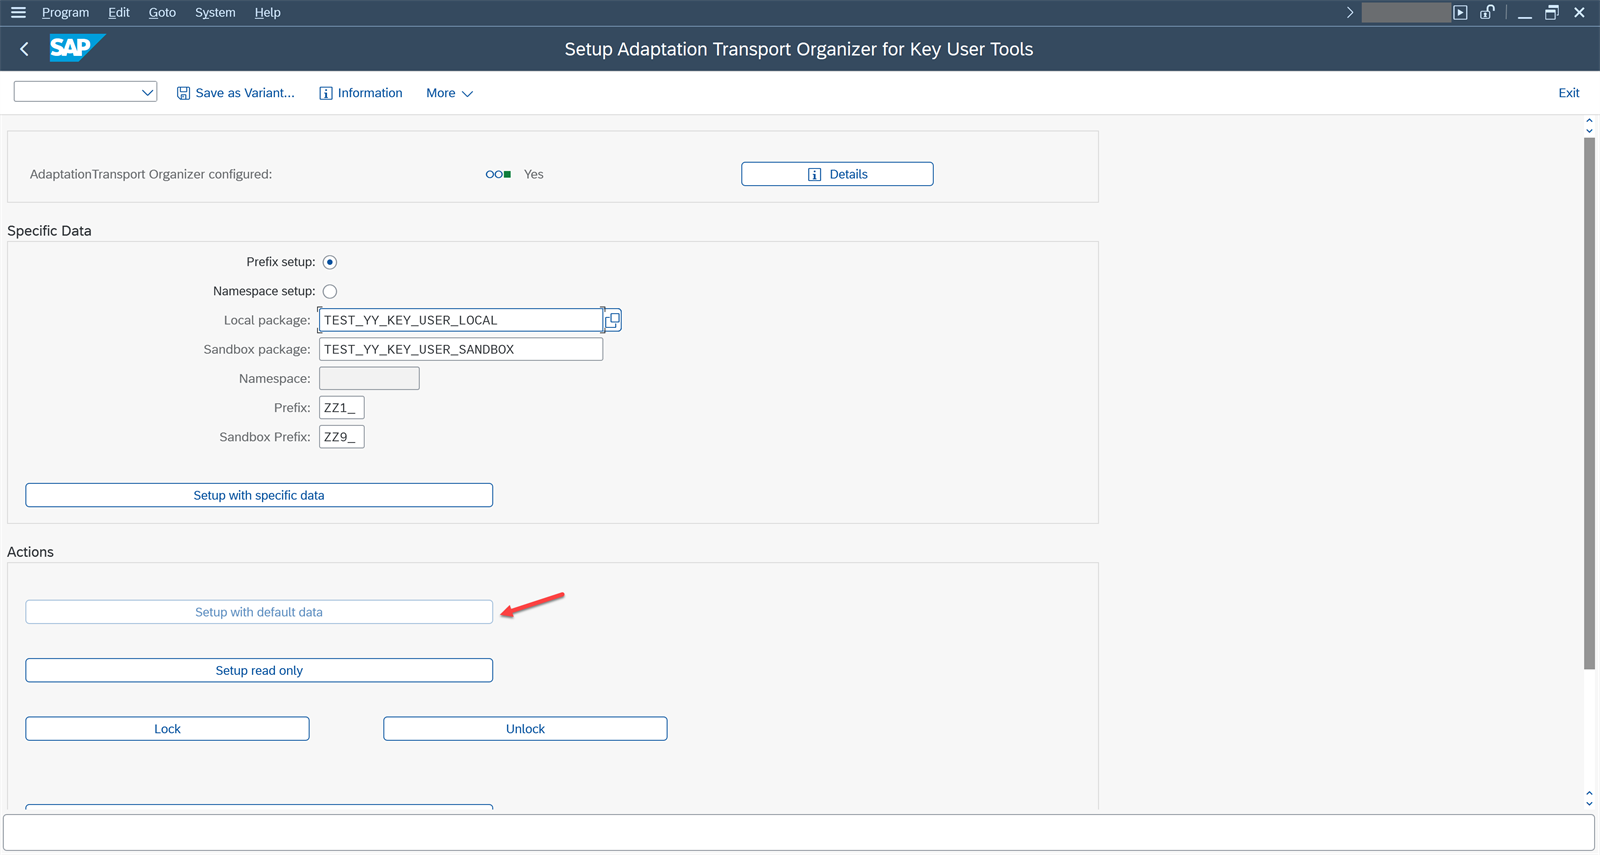
Task: Click the Local package input field
Action: coord(460,320)
